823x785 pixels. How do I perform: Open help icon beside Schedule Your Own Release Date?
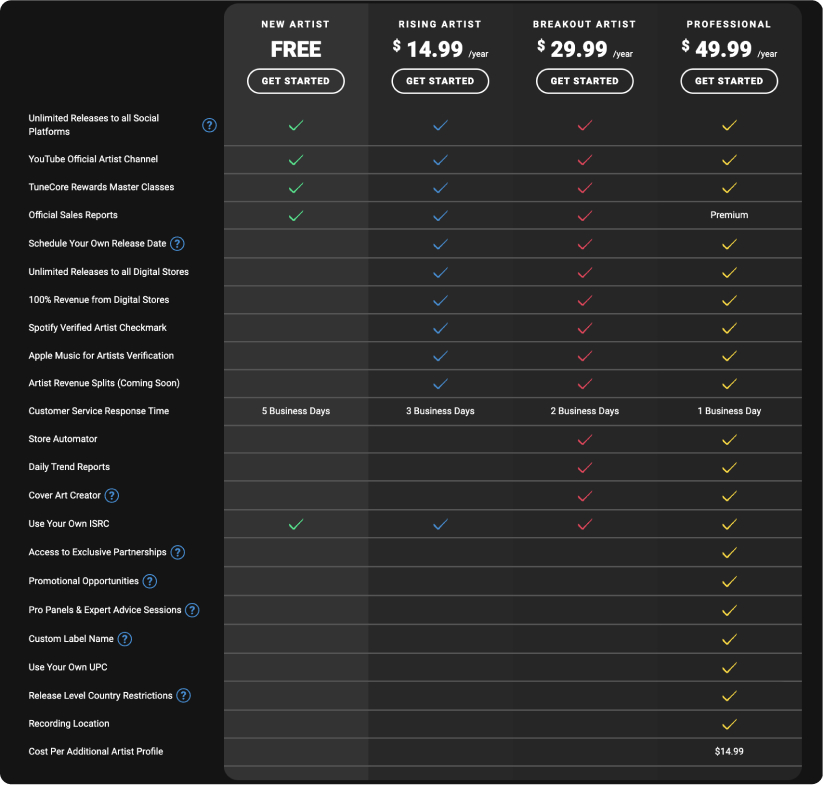pyautogui.click(x=177, y=244)
